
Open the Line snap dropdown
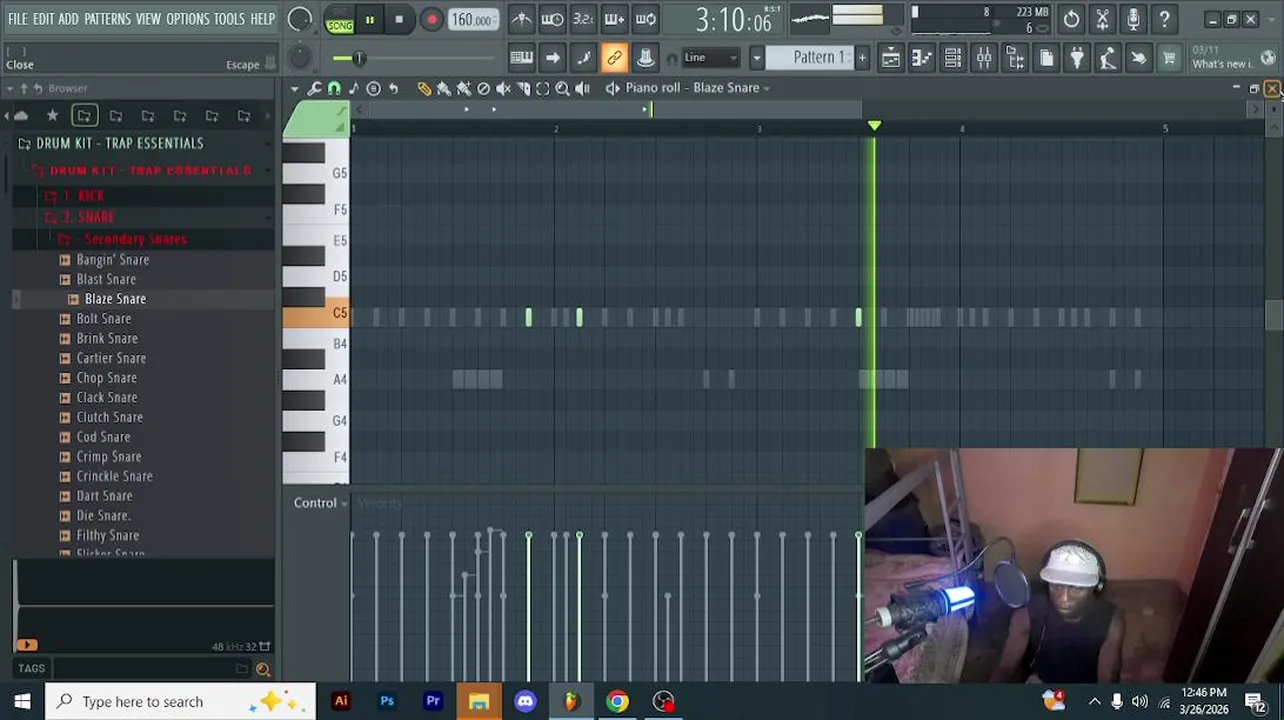709,58
